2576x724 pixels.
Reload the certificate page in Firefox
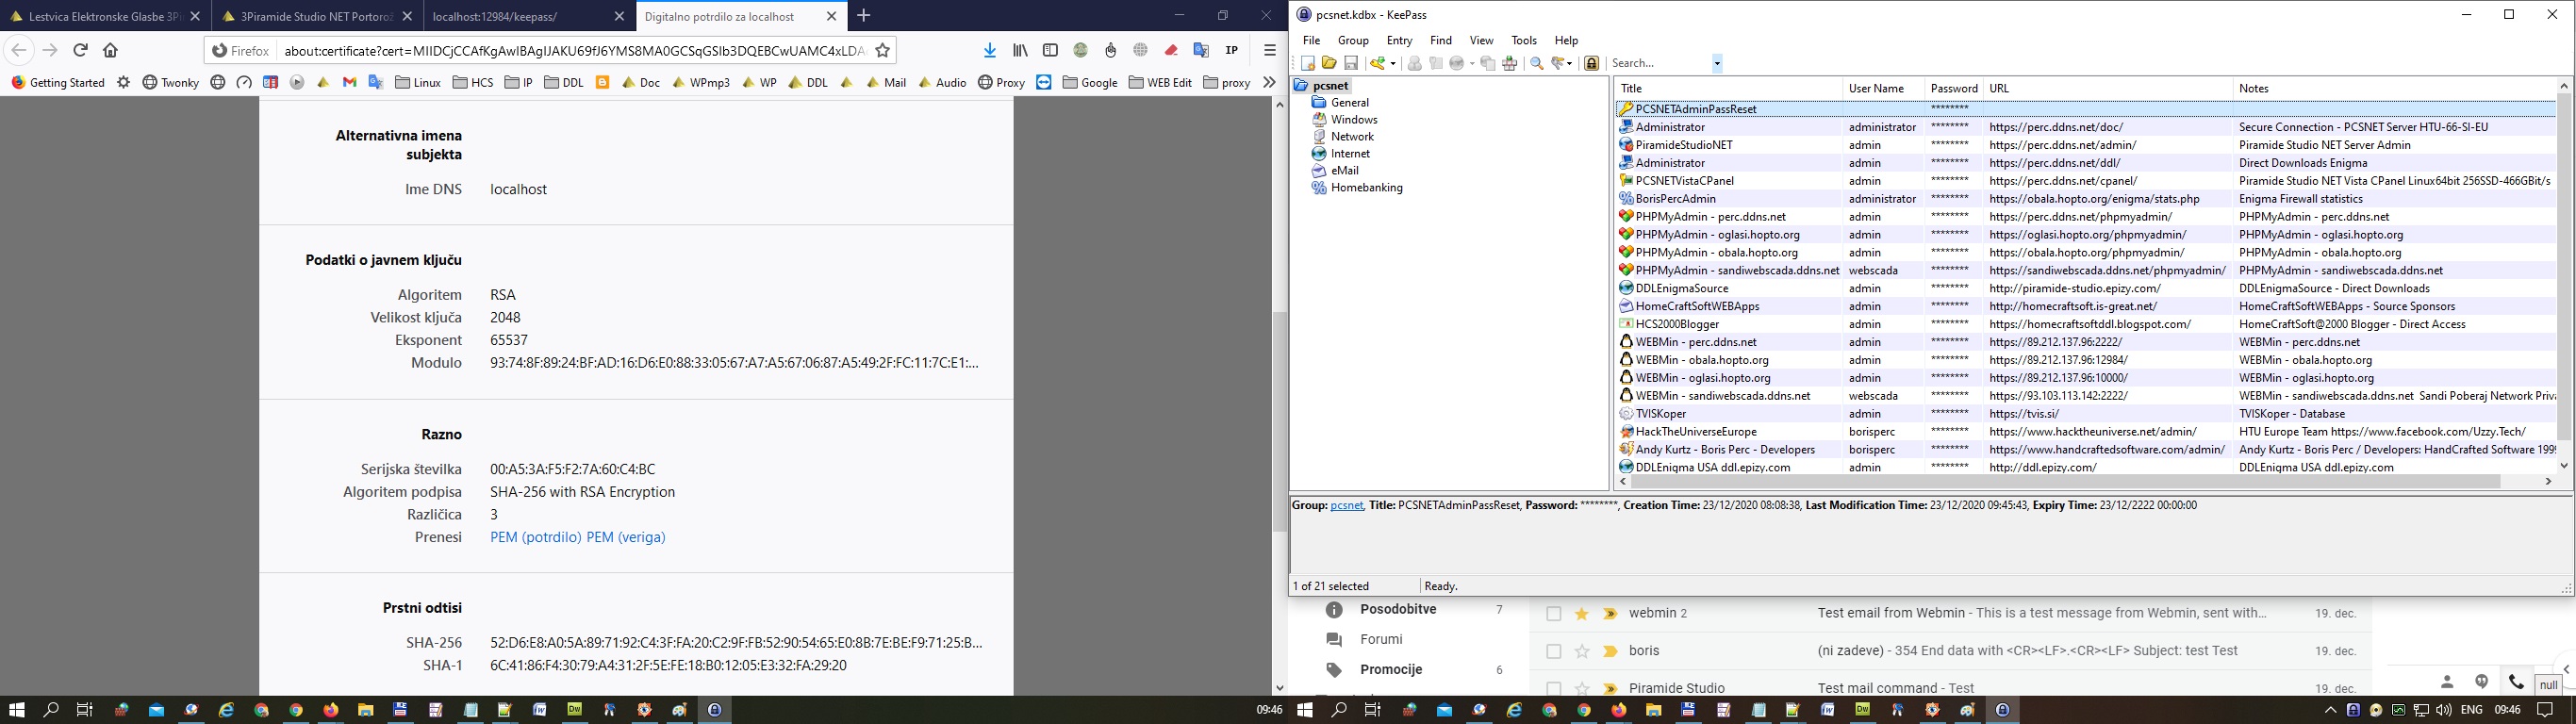click(x=81, y=50)
